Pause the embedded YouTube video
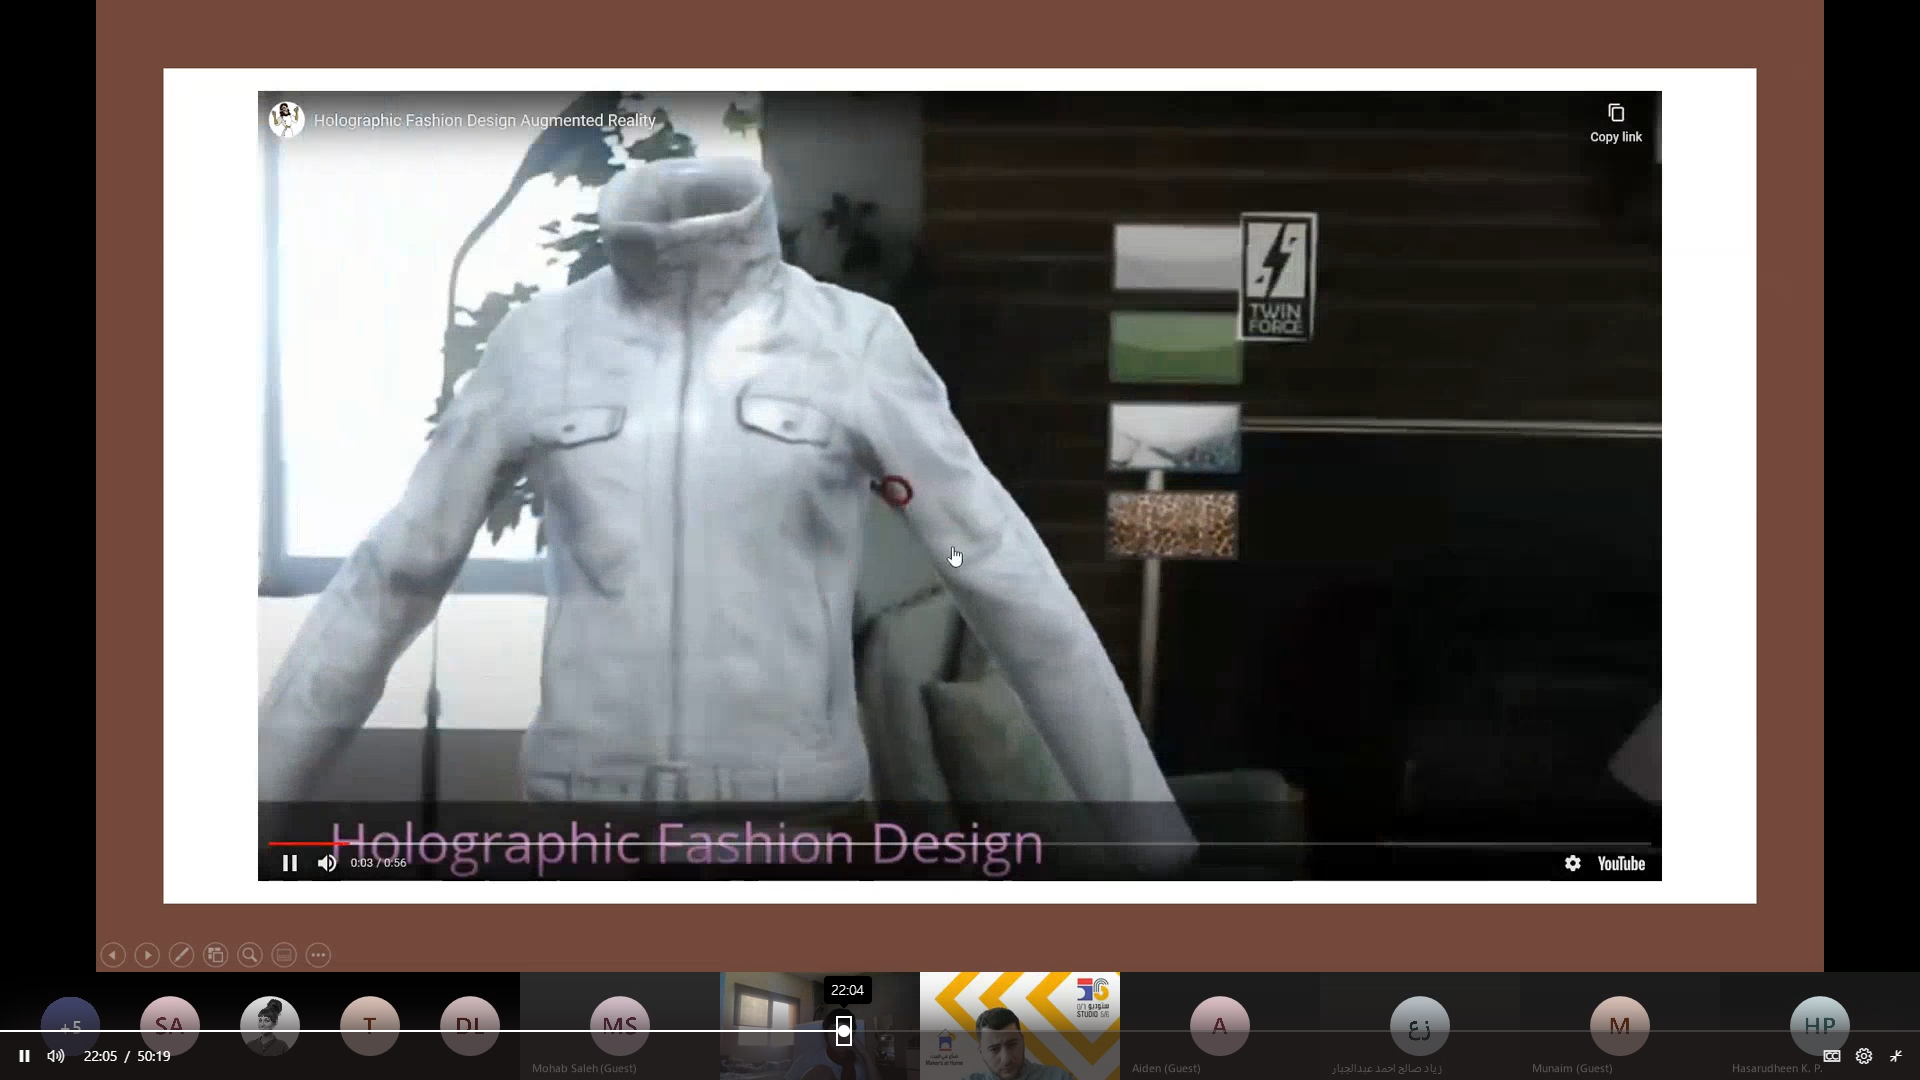This screenshot has height=1080, width=1920. pos(290,863)
